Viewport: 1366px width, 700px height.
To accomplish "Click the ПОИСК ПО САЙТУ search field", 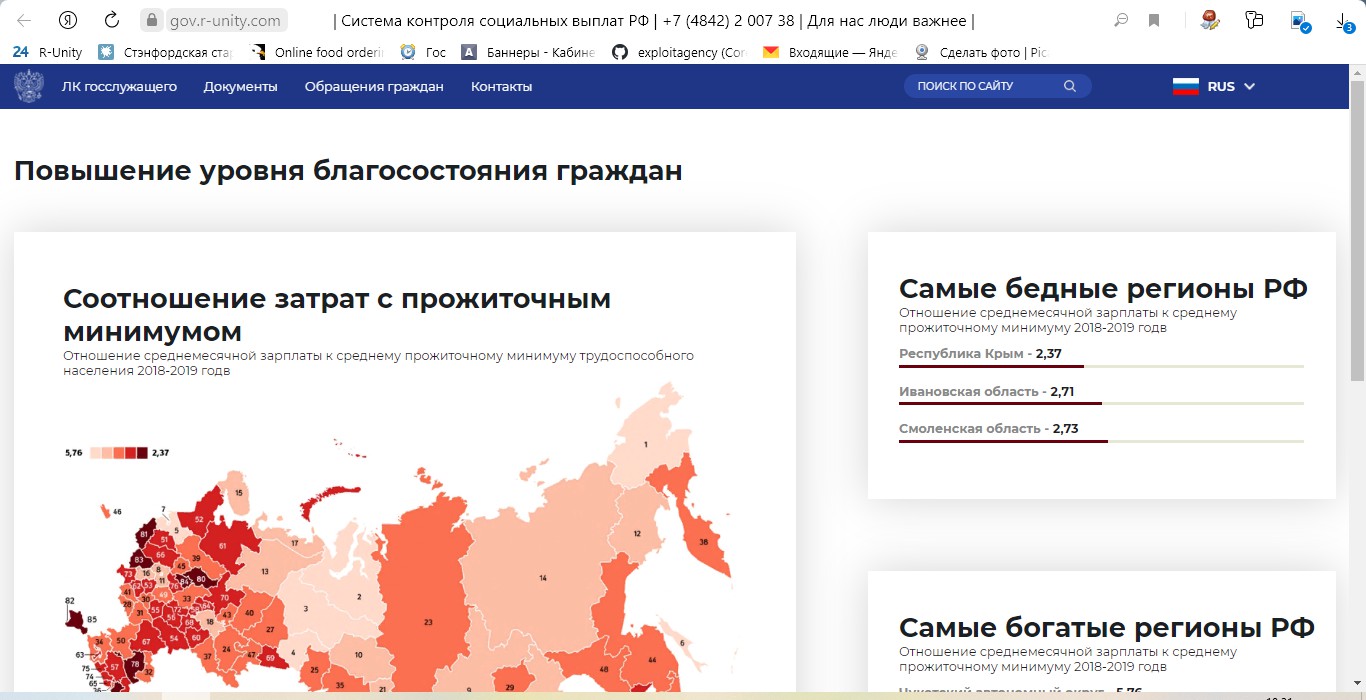I will [x=997, y=86].
